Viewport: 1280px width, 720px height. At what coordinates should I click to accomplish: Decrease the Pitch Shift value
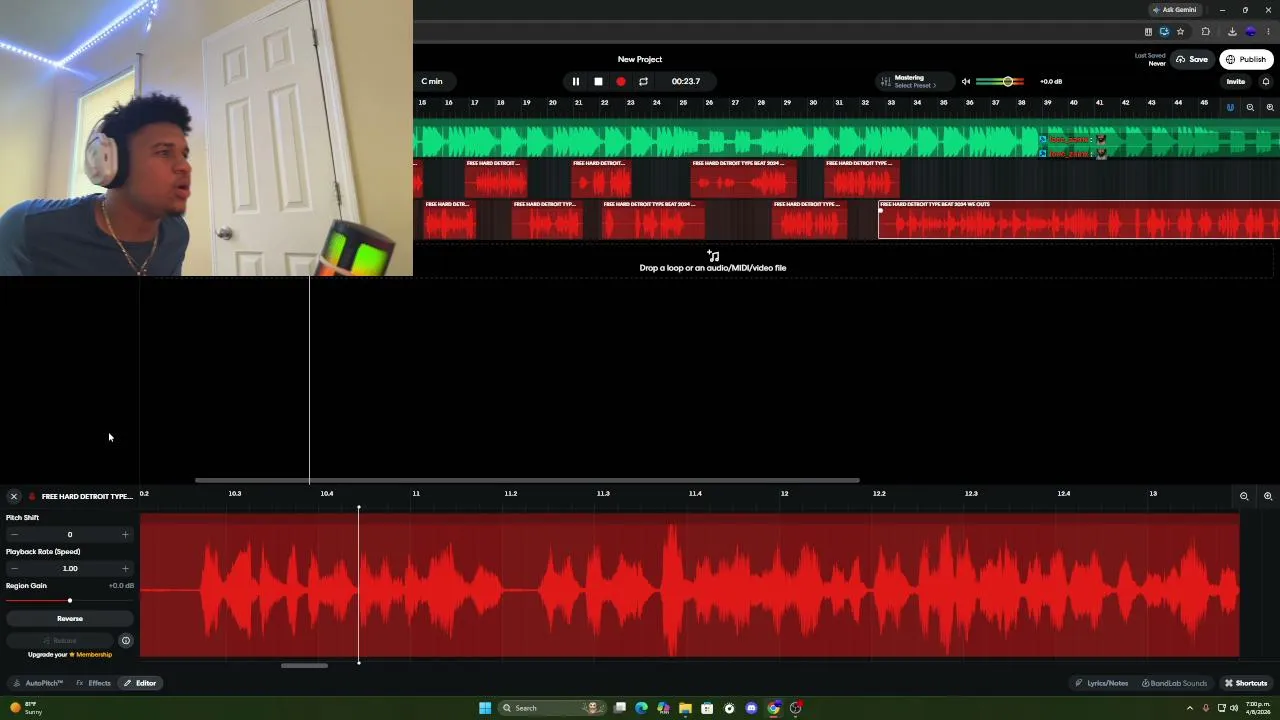[x=14, y=535]
